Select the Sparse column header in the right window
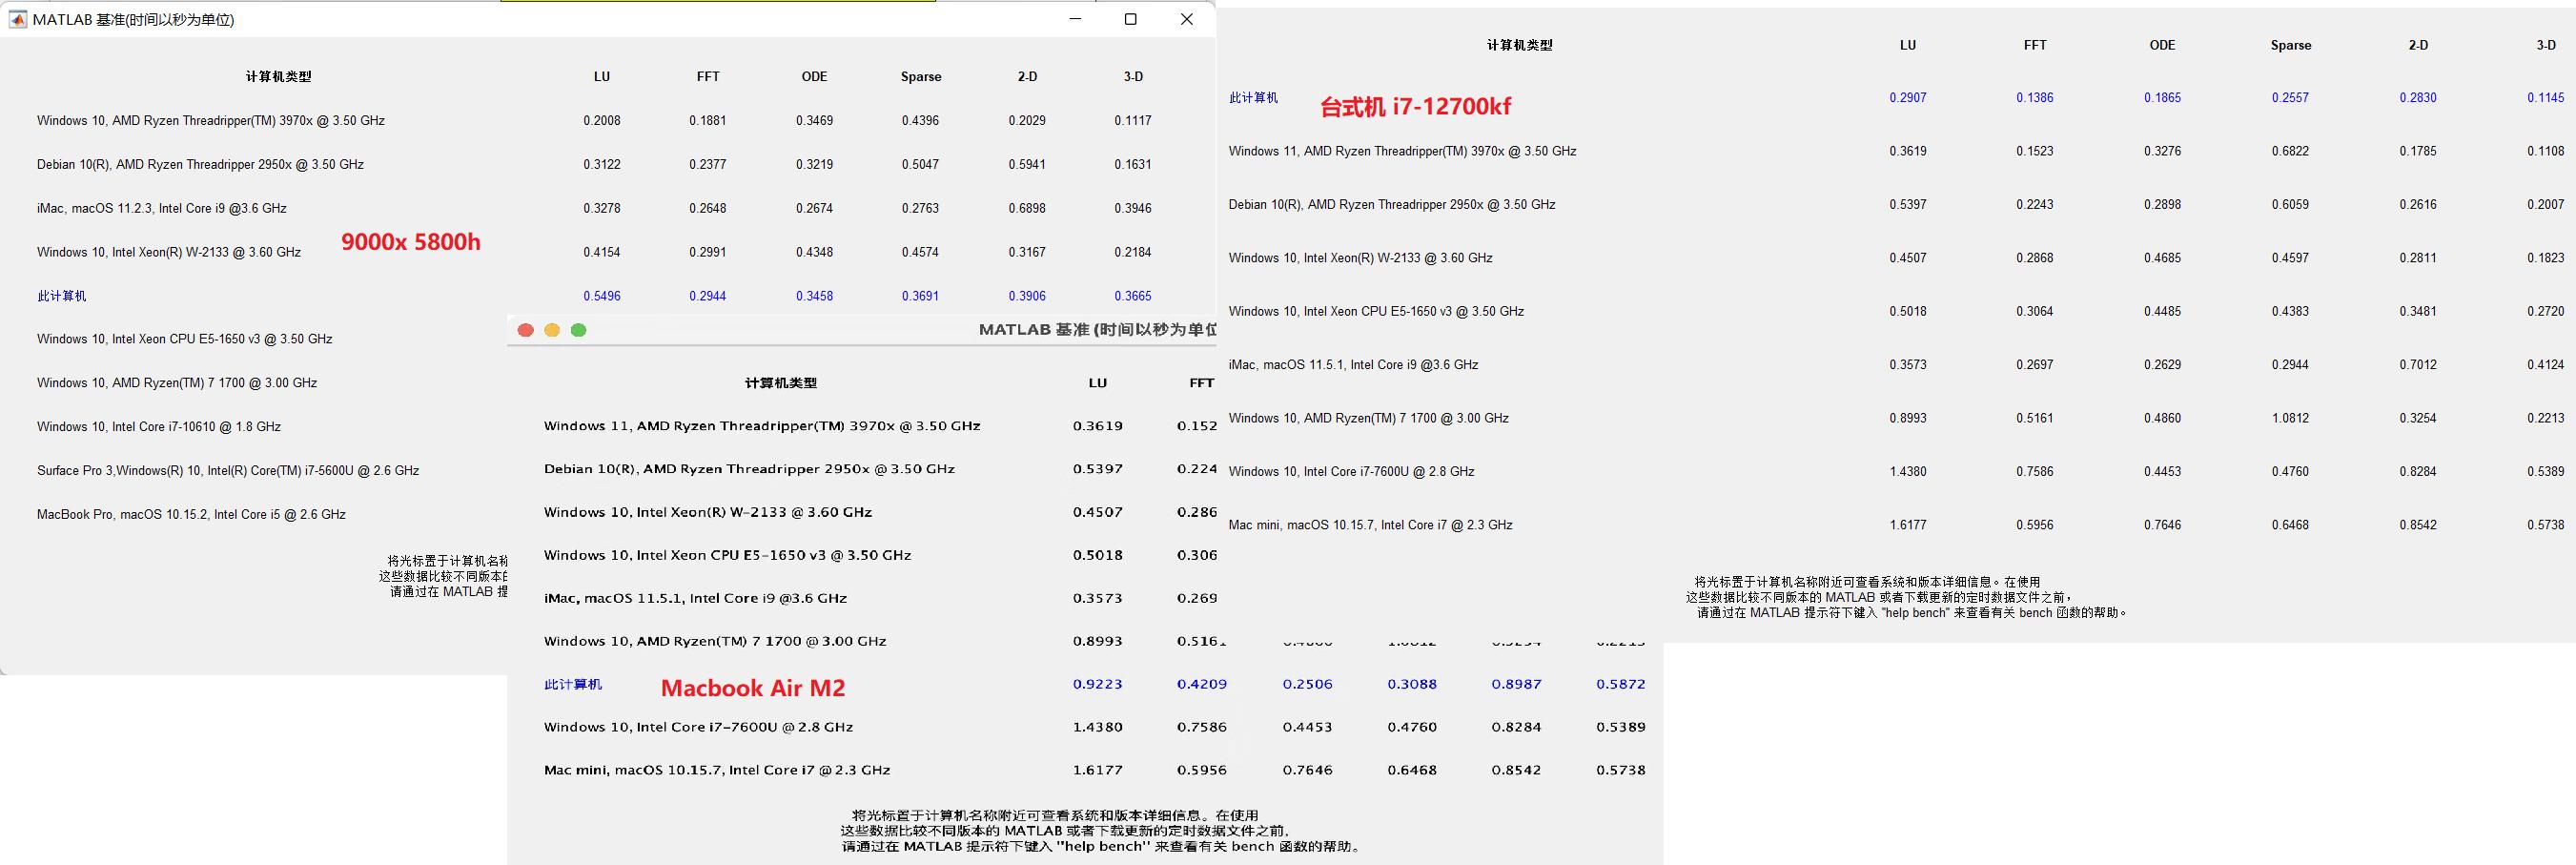 2290,45
